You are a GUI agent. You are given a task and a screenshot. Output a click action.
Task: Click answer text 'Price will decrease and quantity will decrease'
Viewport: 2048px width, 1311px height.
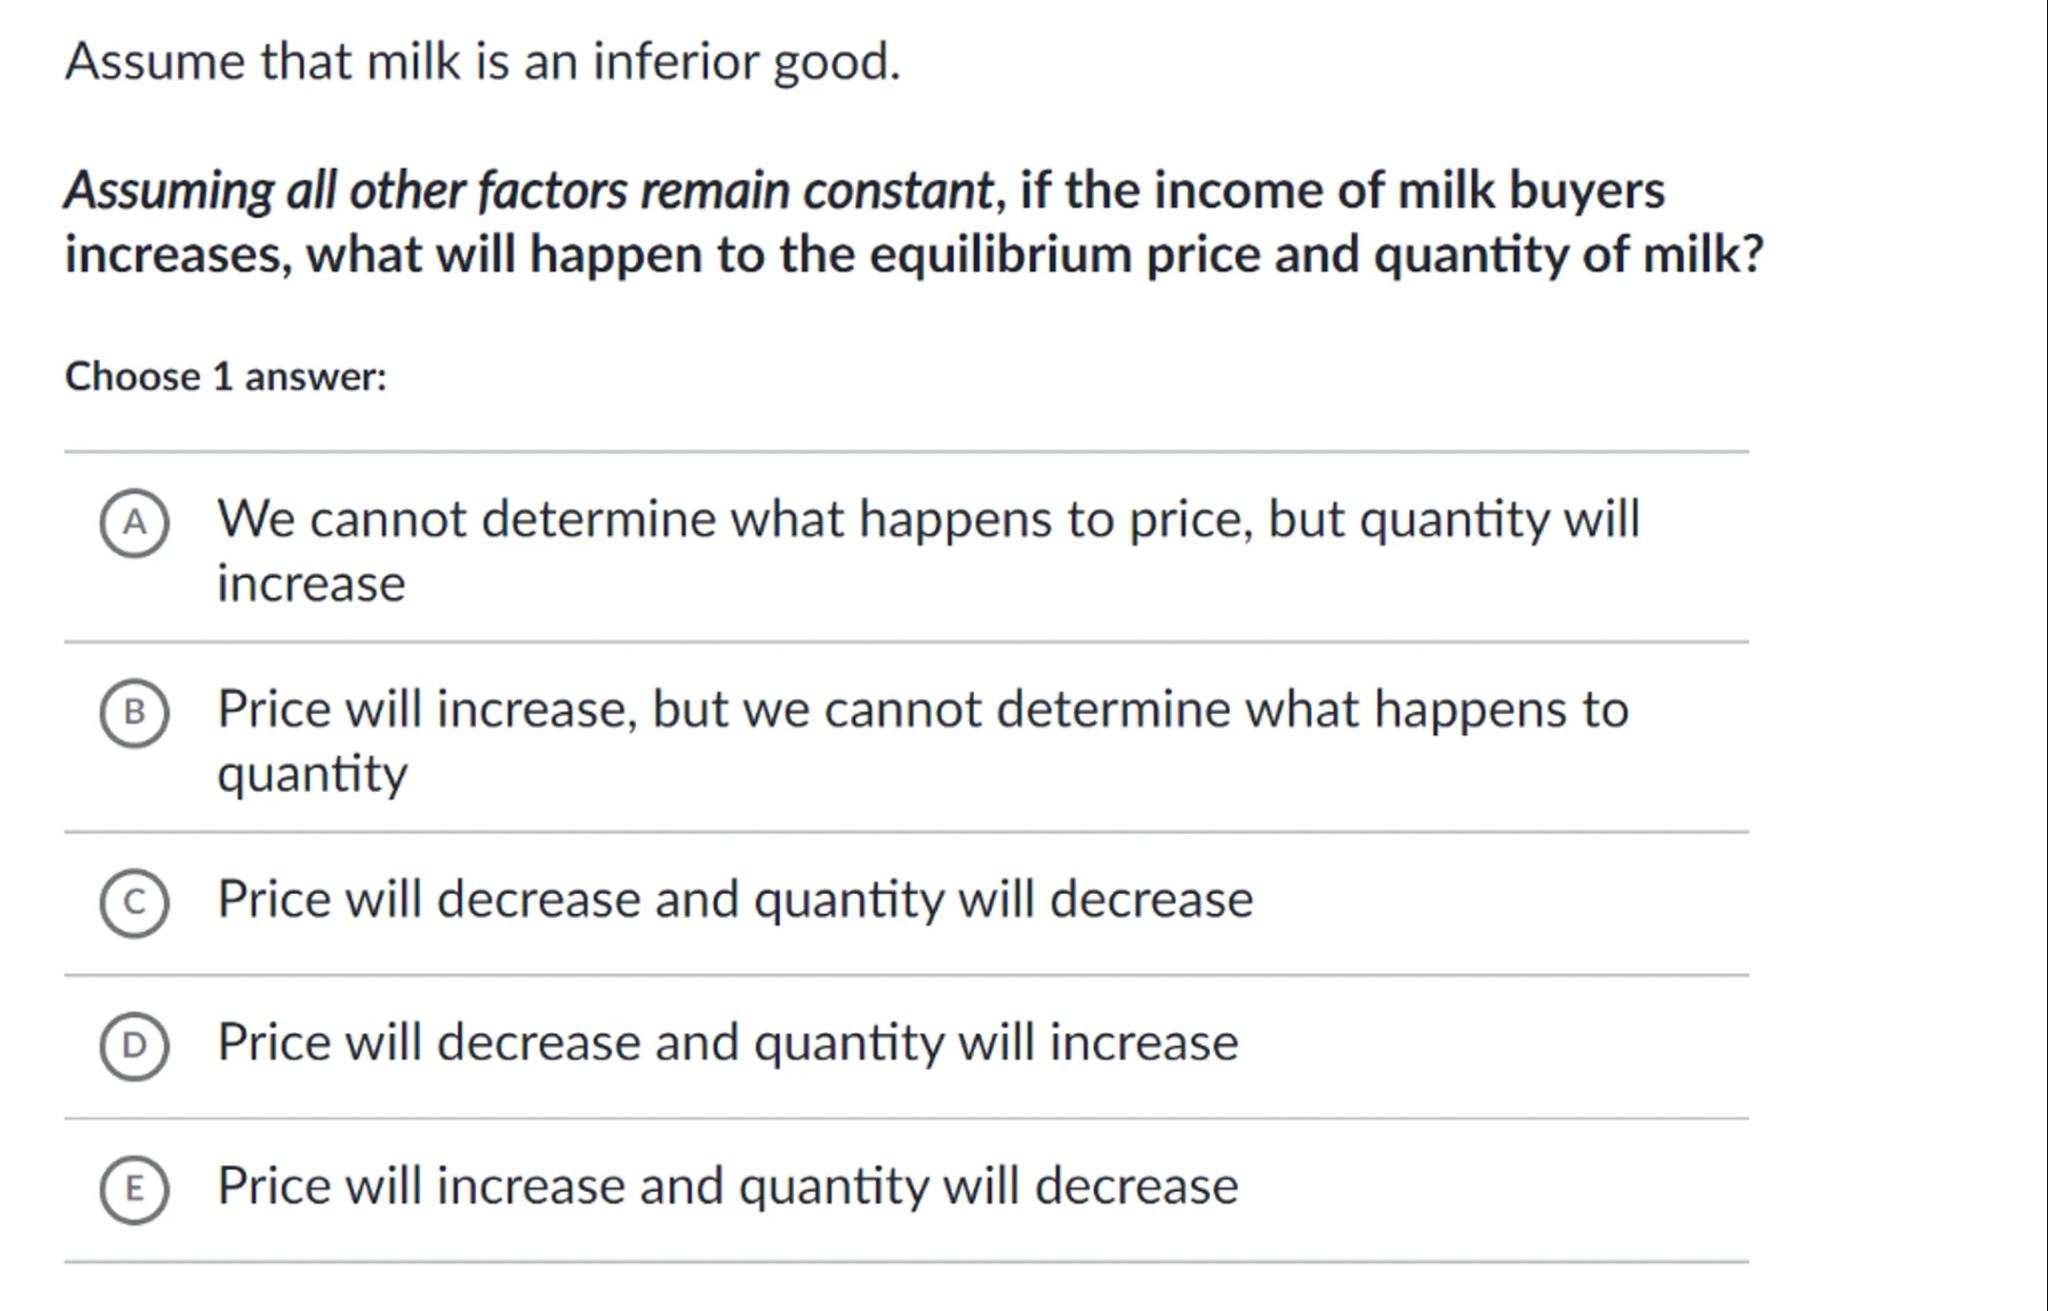(734, 899)
